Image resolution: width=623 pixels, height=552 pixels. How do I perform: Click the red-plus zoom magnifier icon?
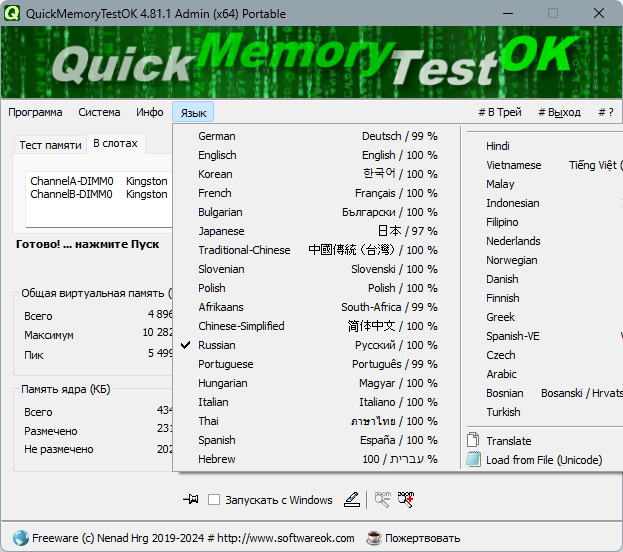click(406, 500)
